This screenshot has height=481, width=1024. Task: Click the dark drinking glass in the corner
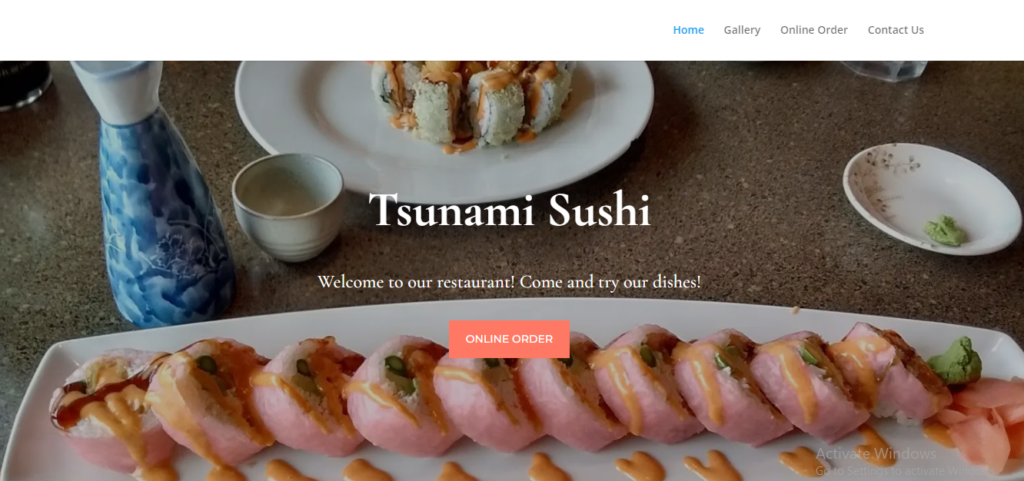(25, 84)
